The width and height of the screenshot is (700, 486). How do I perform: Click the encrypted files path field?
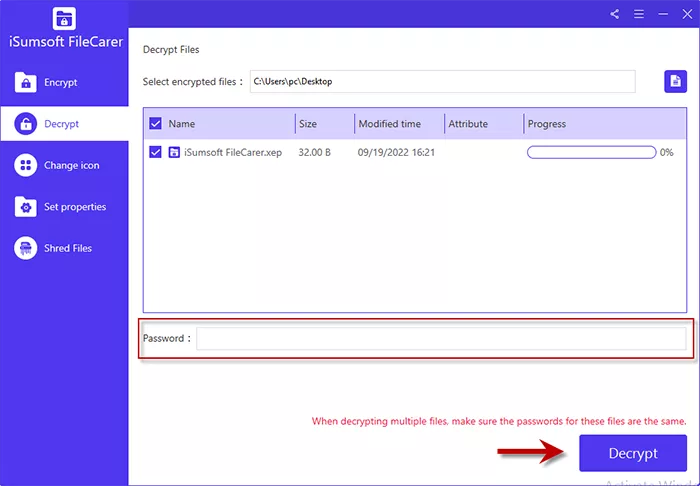pyautogui.click(x=442, y=82)
